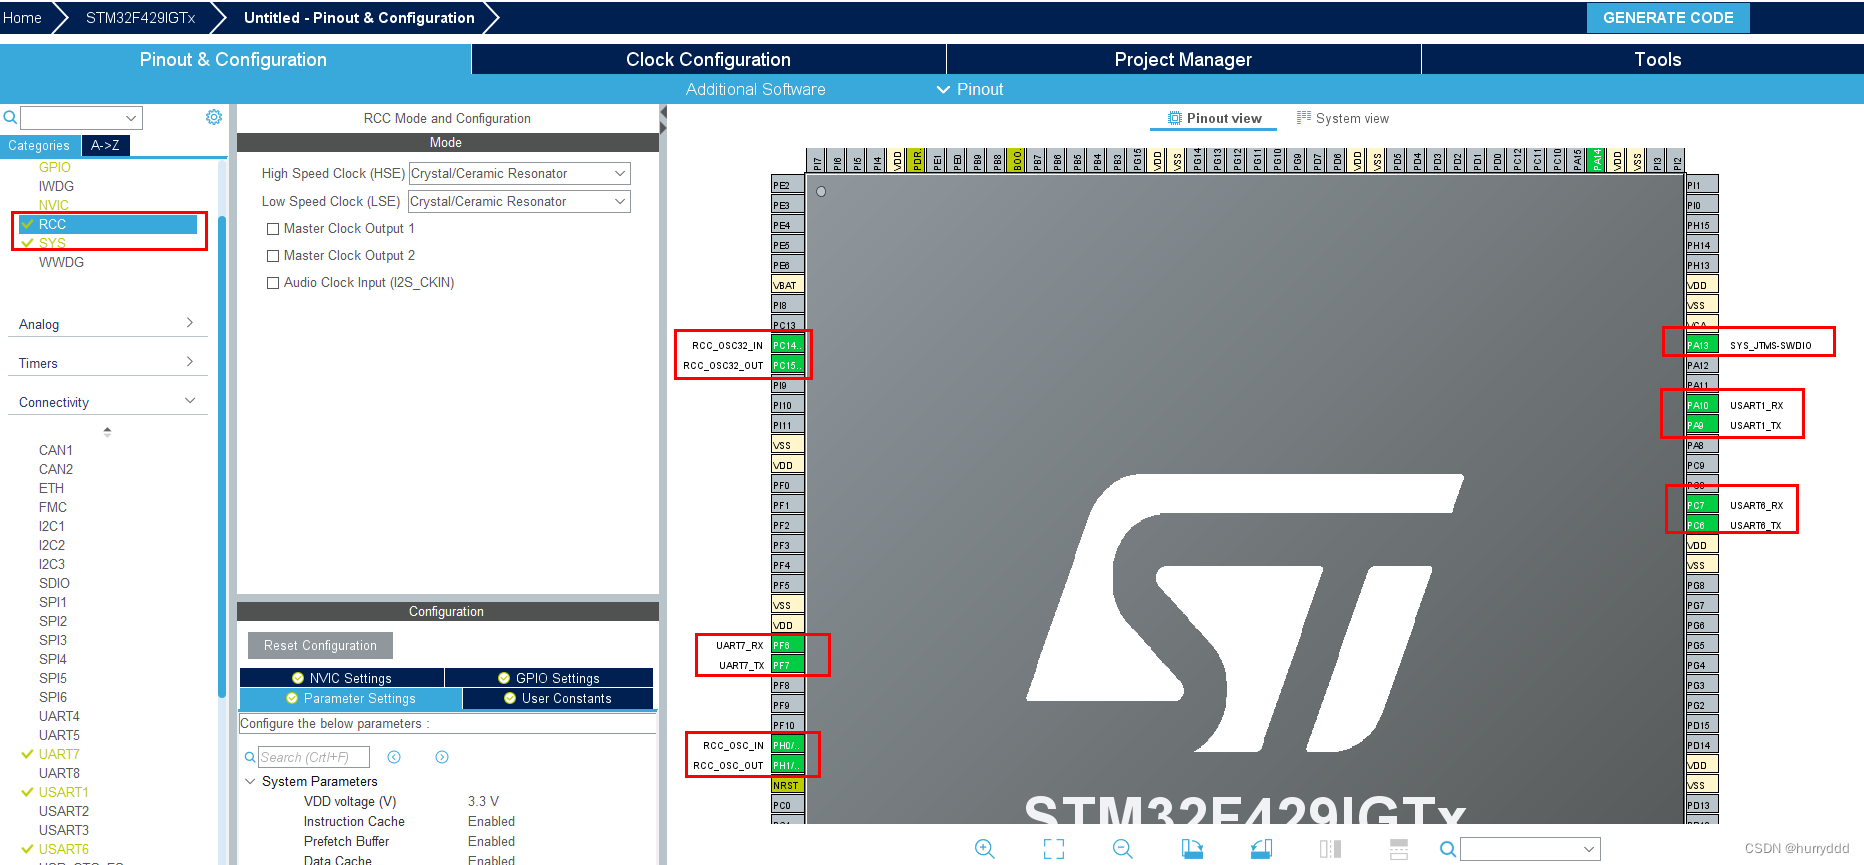The image size is (1864, 865).
Task: Switch to System view
Action: tap(1343, 118)
